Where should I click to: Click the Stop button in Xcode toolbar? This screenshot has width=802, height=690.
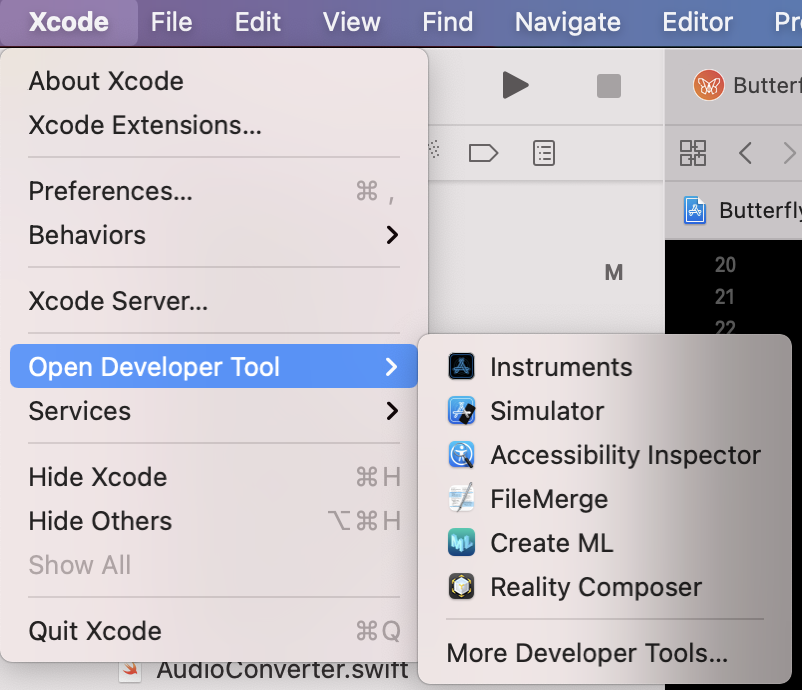(x=609, y=85)
